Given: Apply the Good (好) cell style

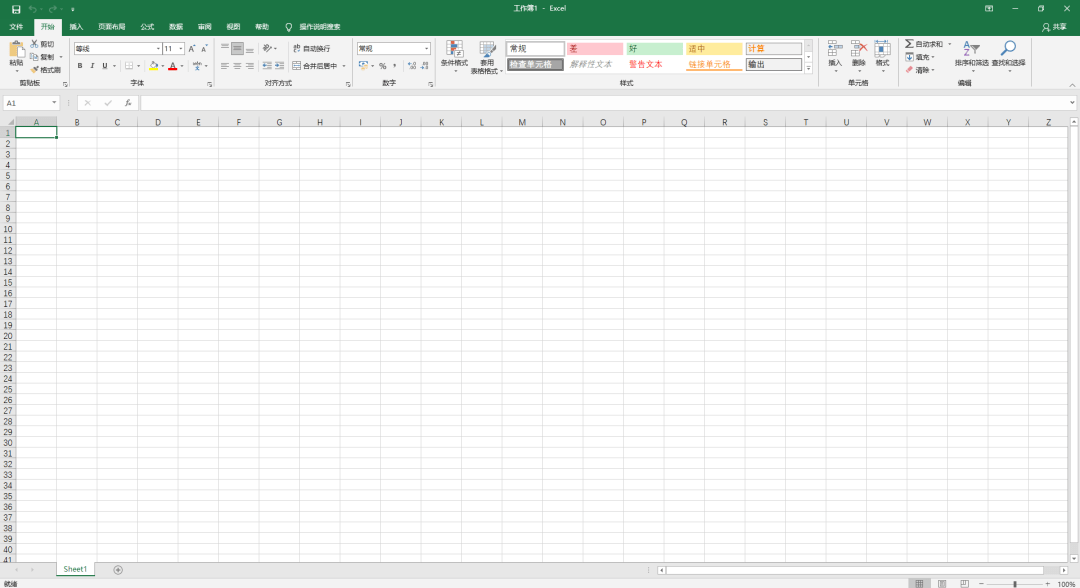Looking at the screenshot, I should tap(654, 49).
